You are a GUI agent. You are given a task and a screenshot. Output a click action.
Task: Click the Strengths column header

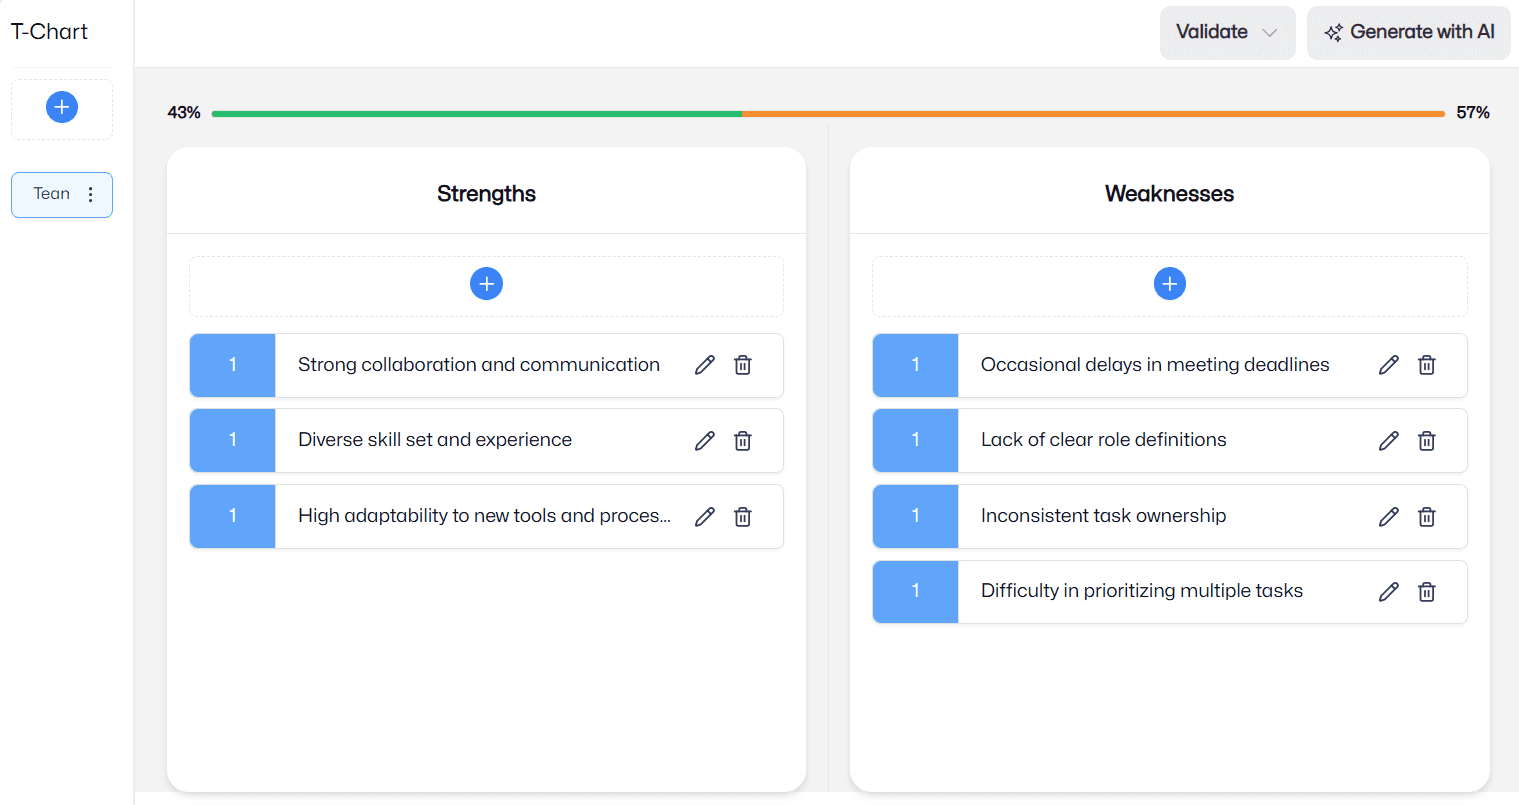pyautogui.click(x=486, y=194)
